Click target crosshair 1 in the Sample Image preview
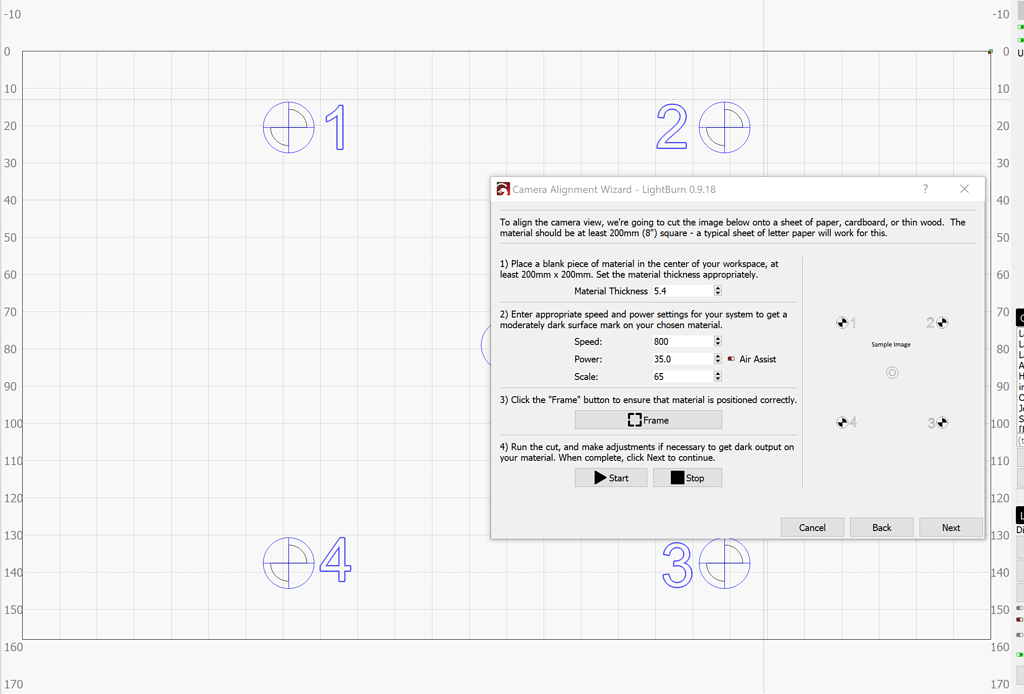Image resolution: width=1024 pixels, height=694 pixels. point(841,322)
